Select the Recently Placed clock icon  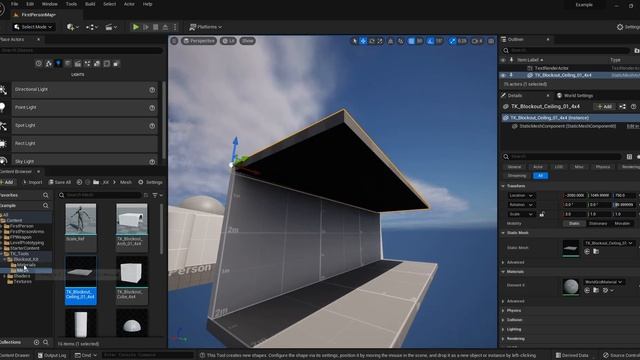(39, 64)
